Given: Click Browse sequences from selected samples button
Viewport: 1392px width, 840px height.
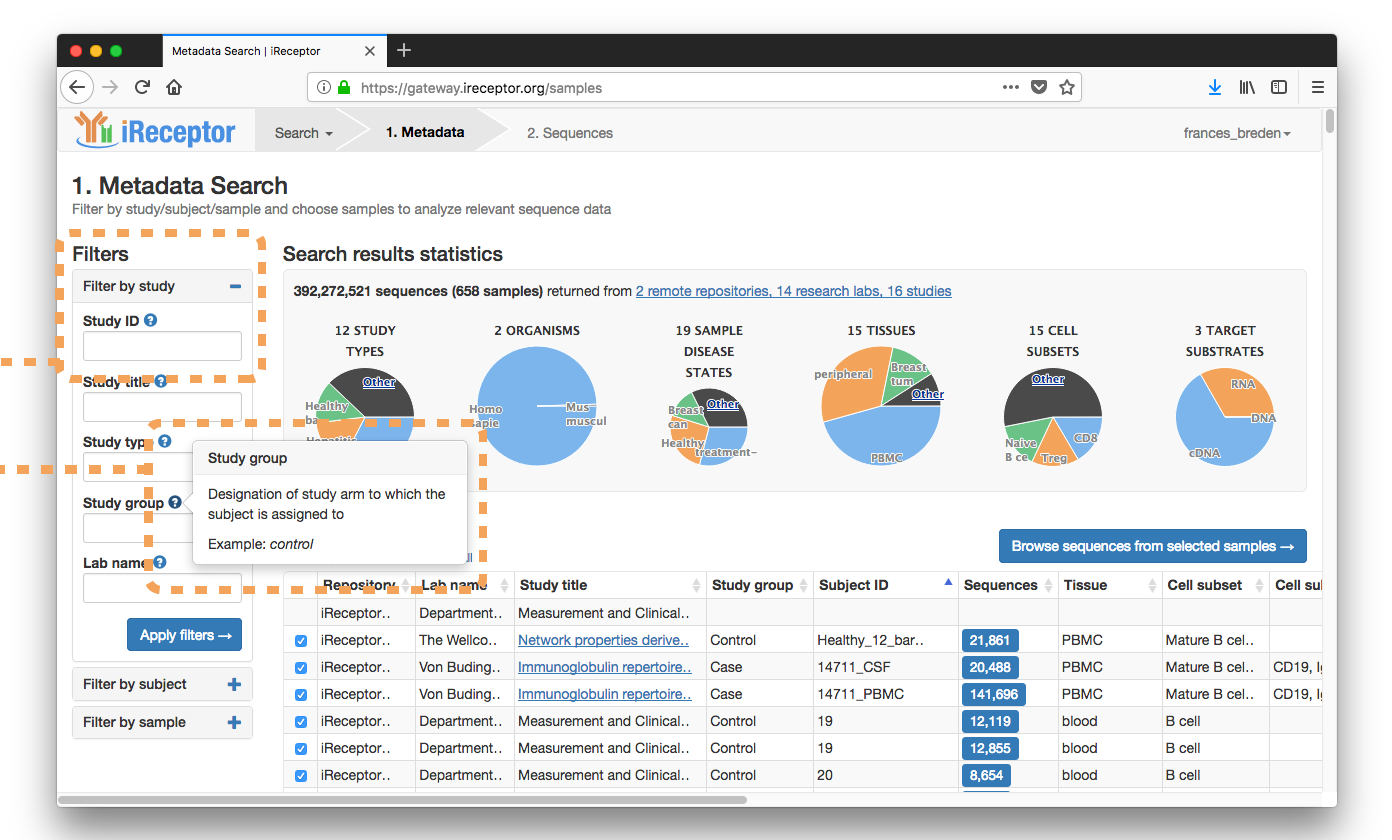Looking at the screenshot, I should pos(1152,546).
